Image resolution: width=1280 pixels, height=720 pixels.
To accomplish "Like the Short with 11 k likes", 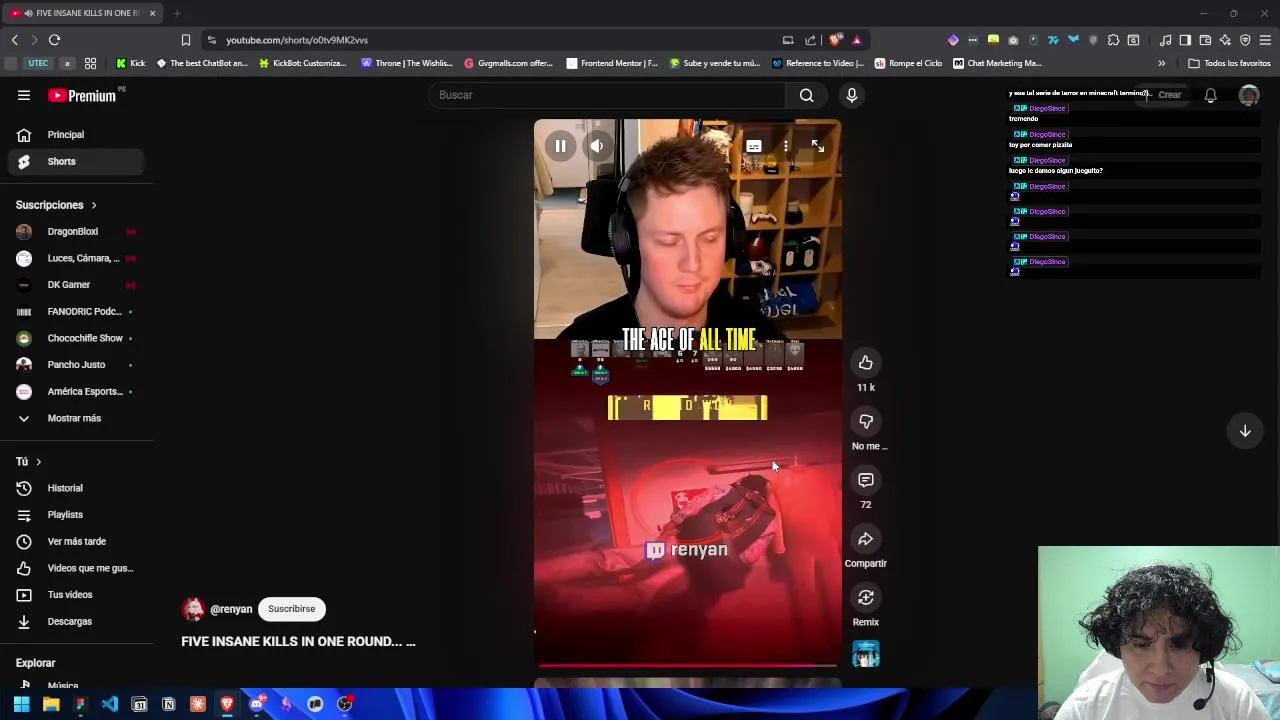I will click(866, 363).
